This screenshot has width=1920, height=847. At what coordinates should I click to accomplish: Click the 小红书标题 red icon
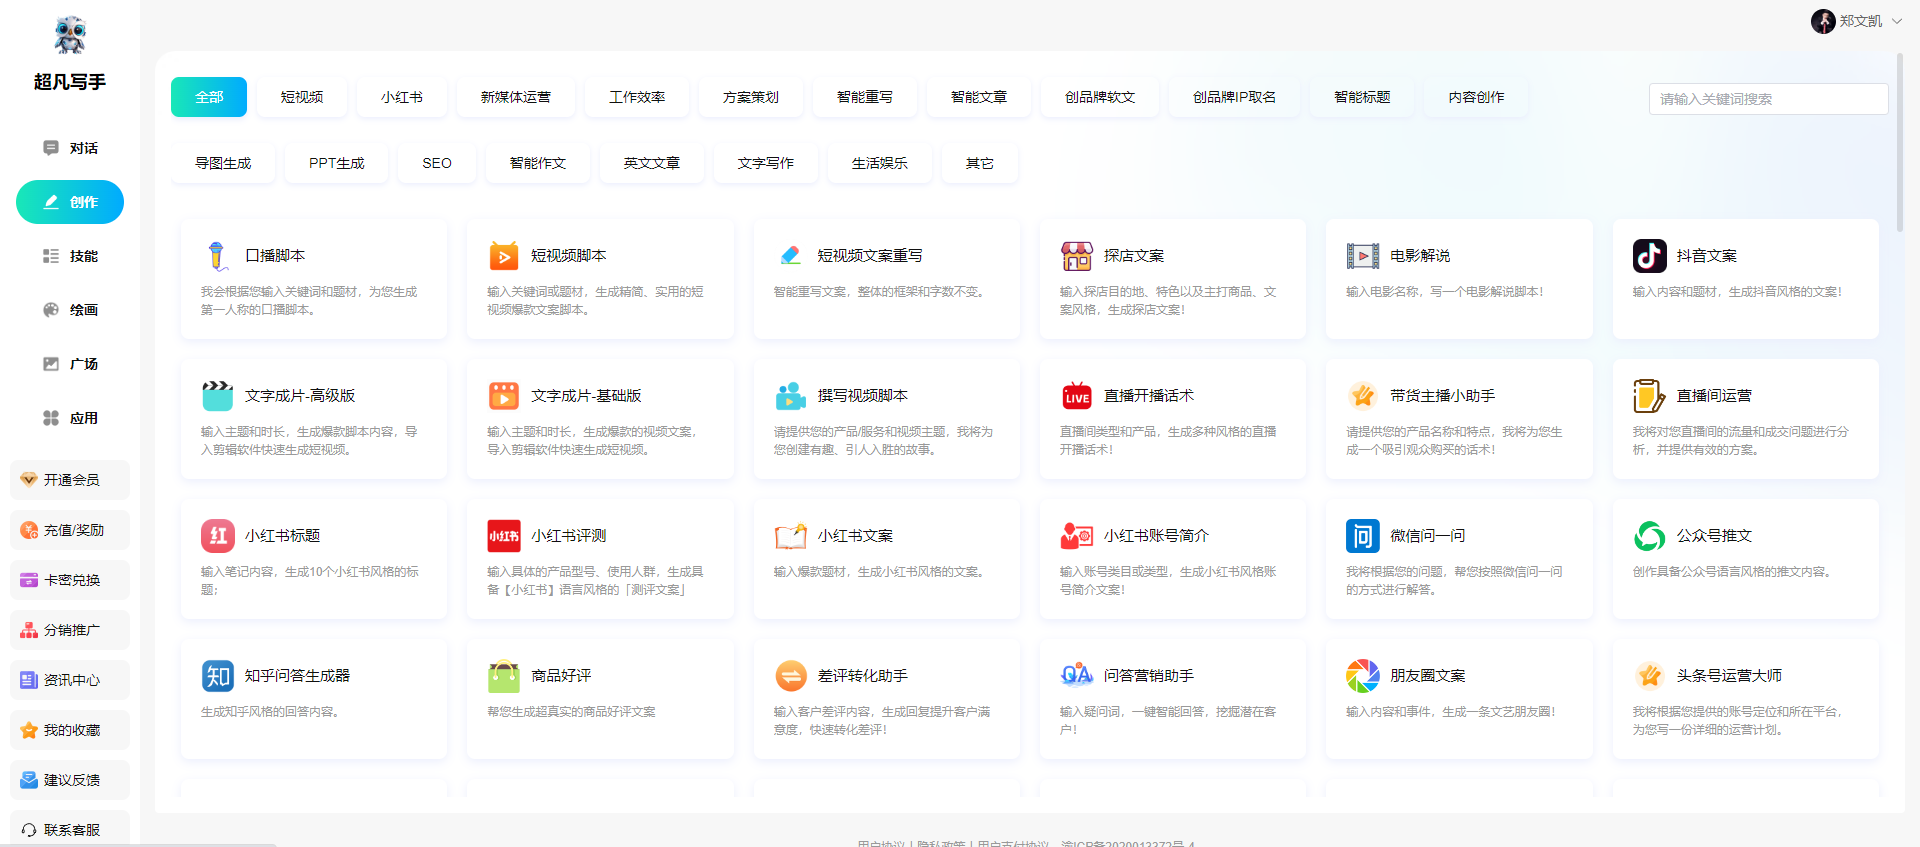pyautogui.click(x=217, y=536)
